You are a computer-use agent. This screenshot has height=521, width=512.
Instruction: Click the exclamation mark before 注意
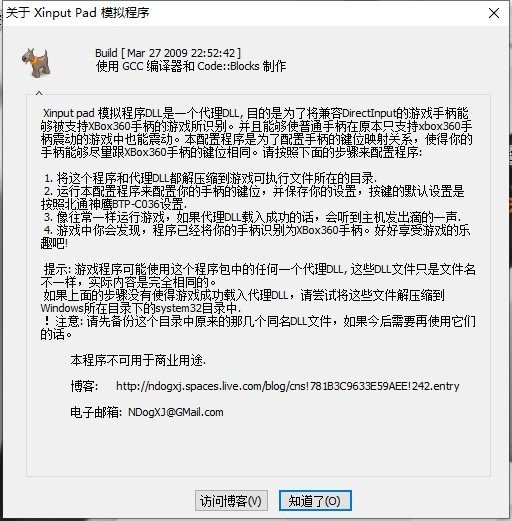click(46, 321)
